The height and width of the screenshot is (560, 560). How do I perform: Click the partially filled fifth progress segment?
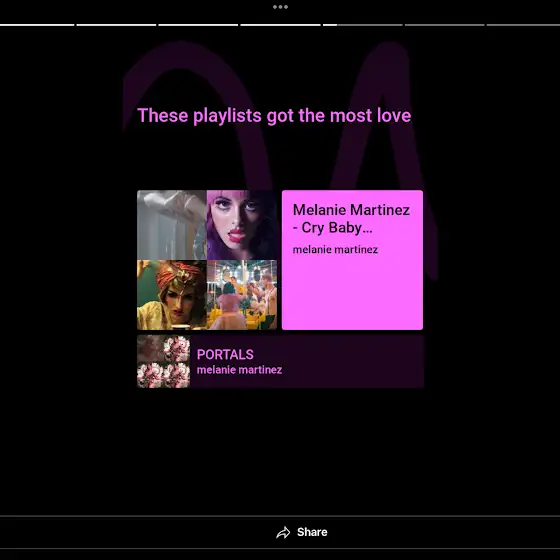pos(362,25)
